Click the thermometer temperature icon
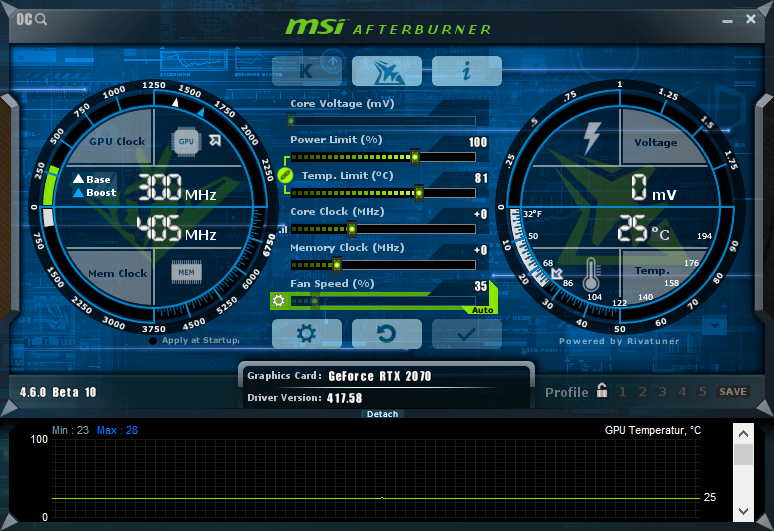This screenshot has width=774, height=531. pos(591,274)
